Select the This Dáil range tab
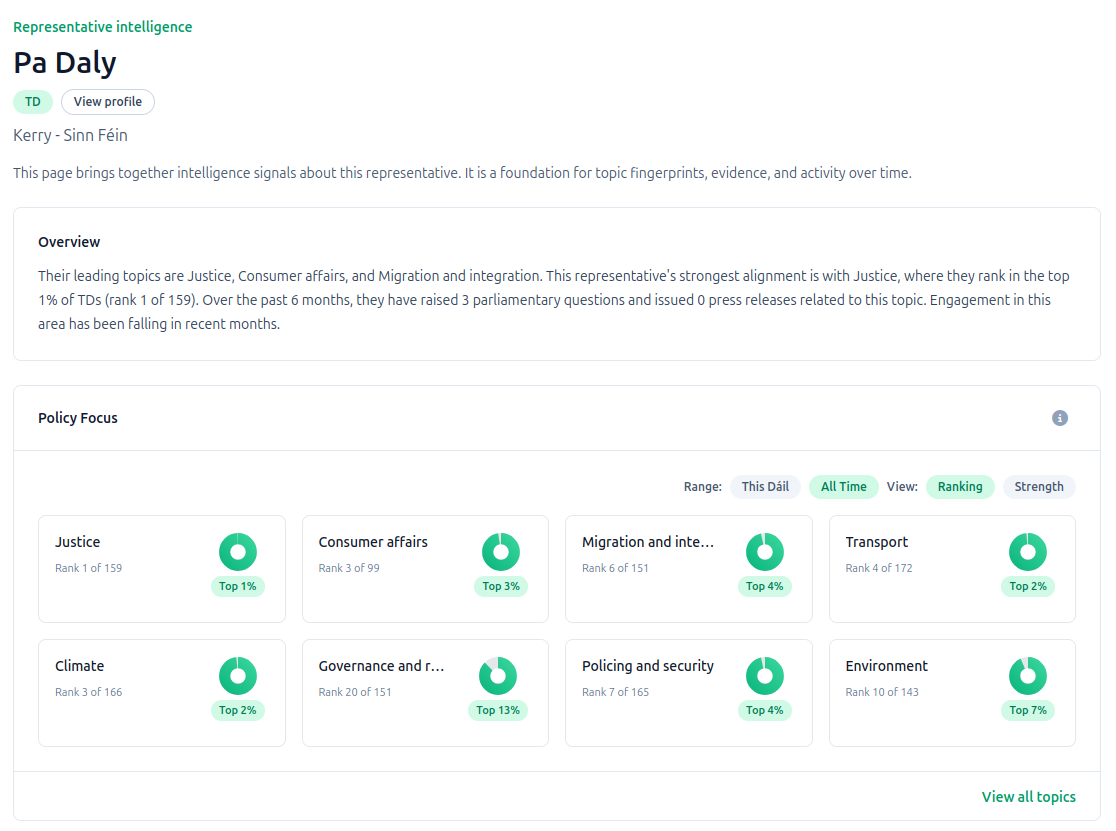Image resolution: width=1116 pixels, height=831 pixels. [765, 486]
